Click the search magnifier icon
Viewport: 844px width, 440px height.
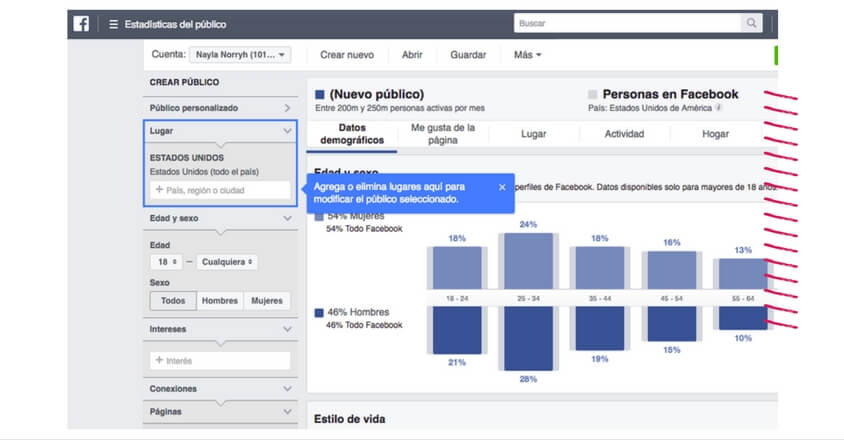point(751,23)
